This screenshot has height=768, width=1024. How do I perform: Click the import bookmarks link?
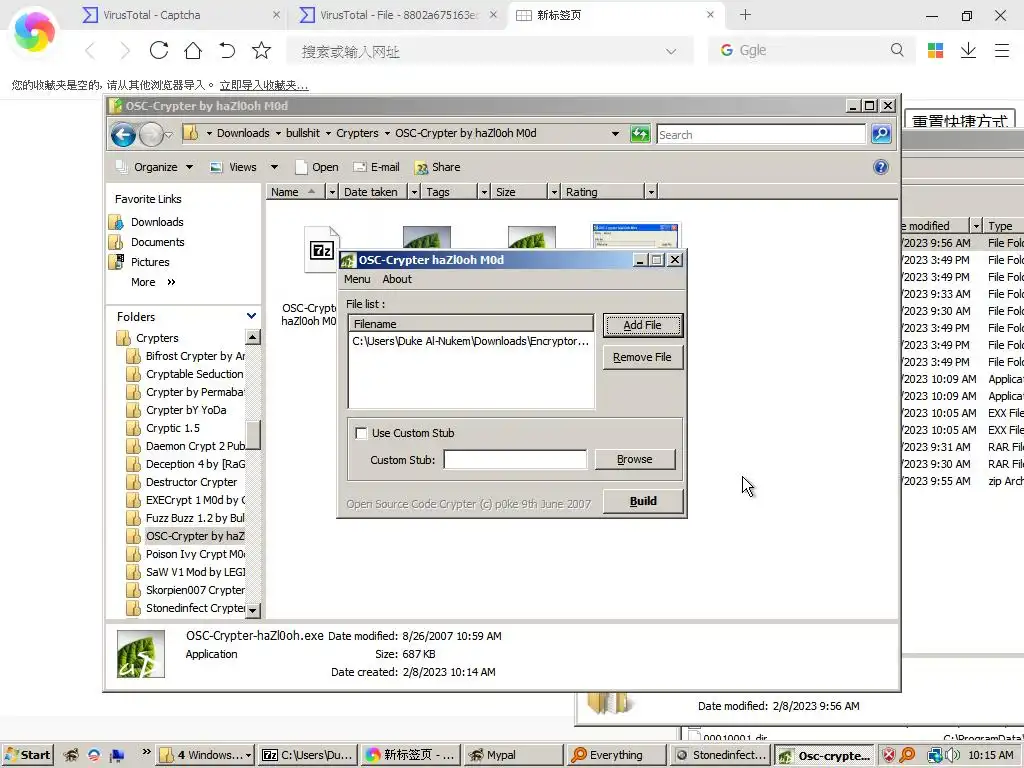point(264,85)
